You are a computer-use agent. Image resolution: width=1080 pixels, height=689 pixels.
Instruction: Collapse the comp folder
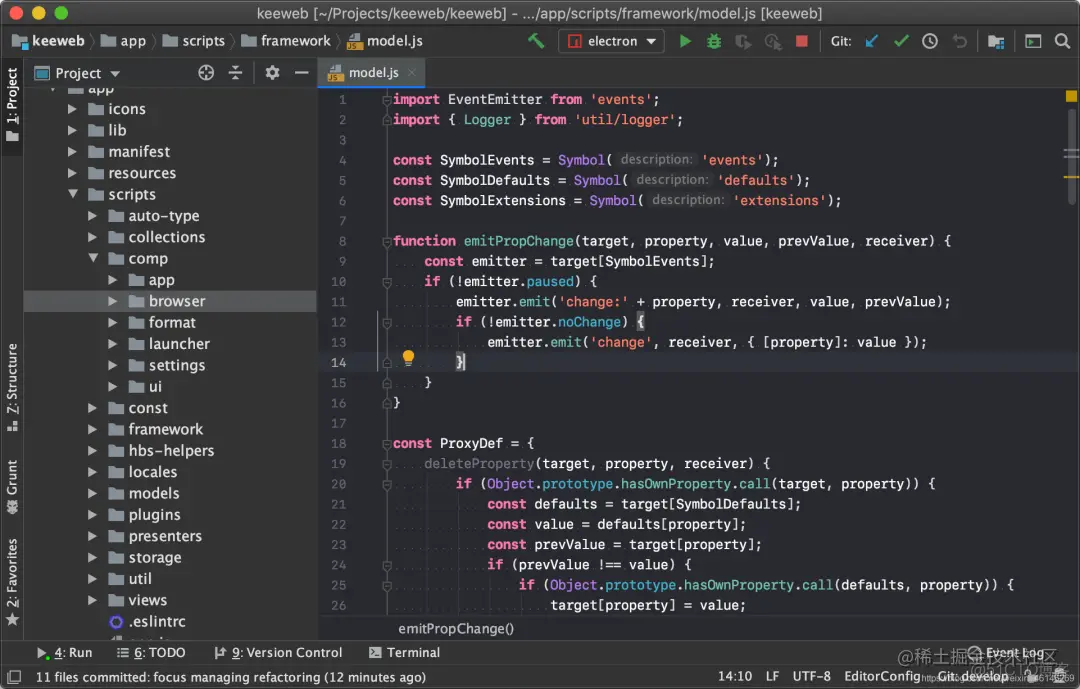93,258
